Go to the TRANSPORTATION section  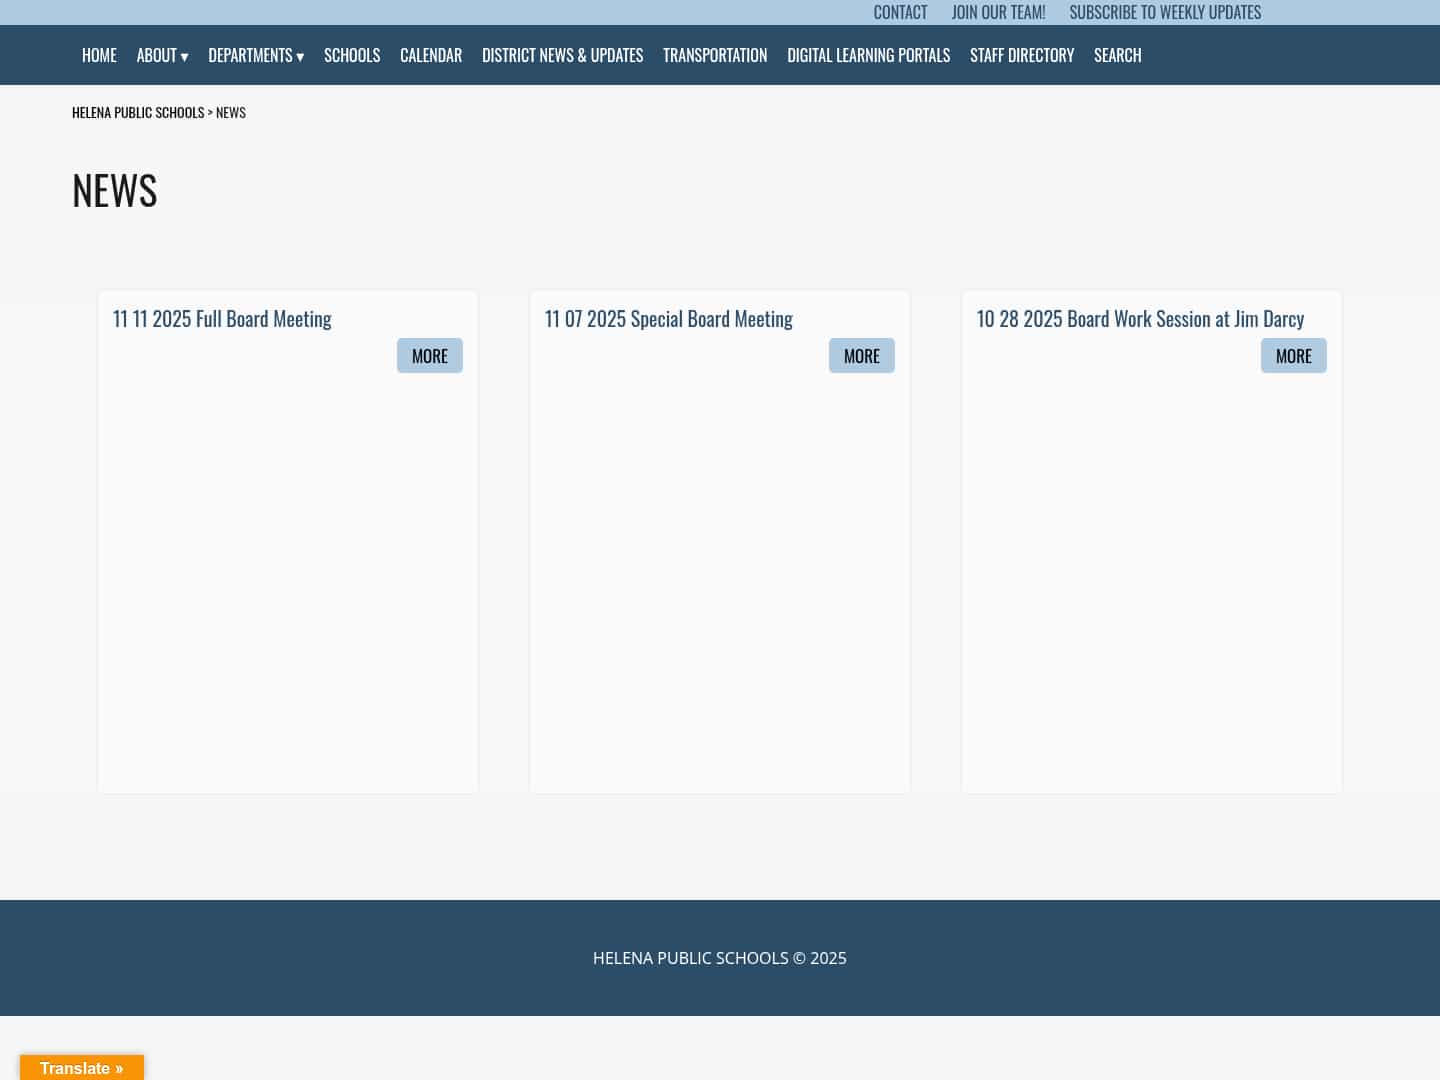715,55
